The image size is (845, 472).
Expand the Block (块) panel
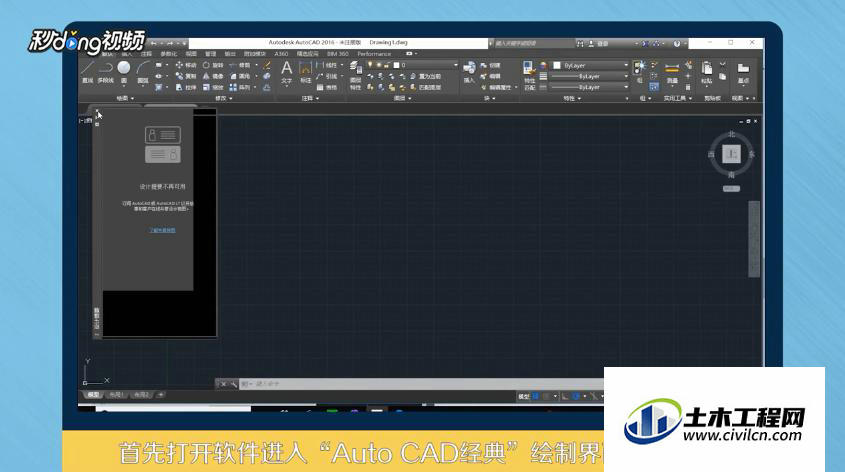click(489, 98)
